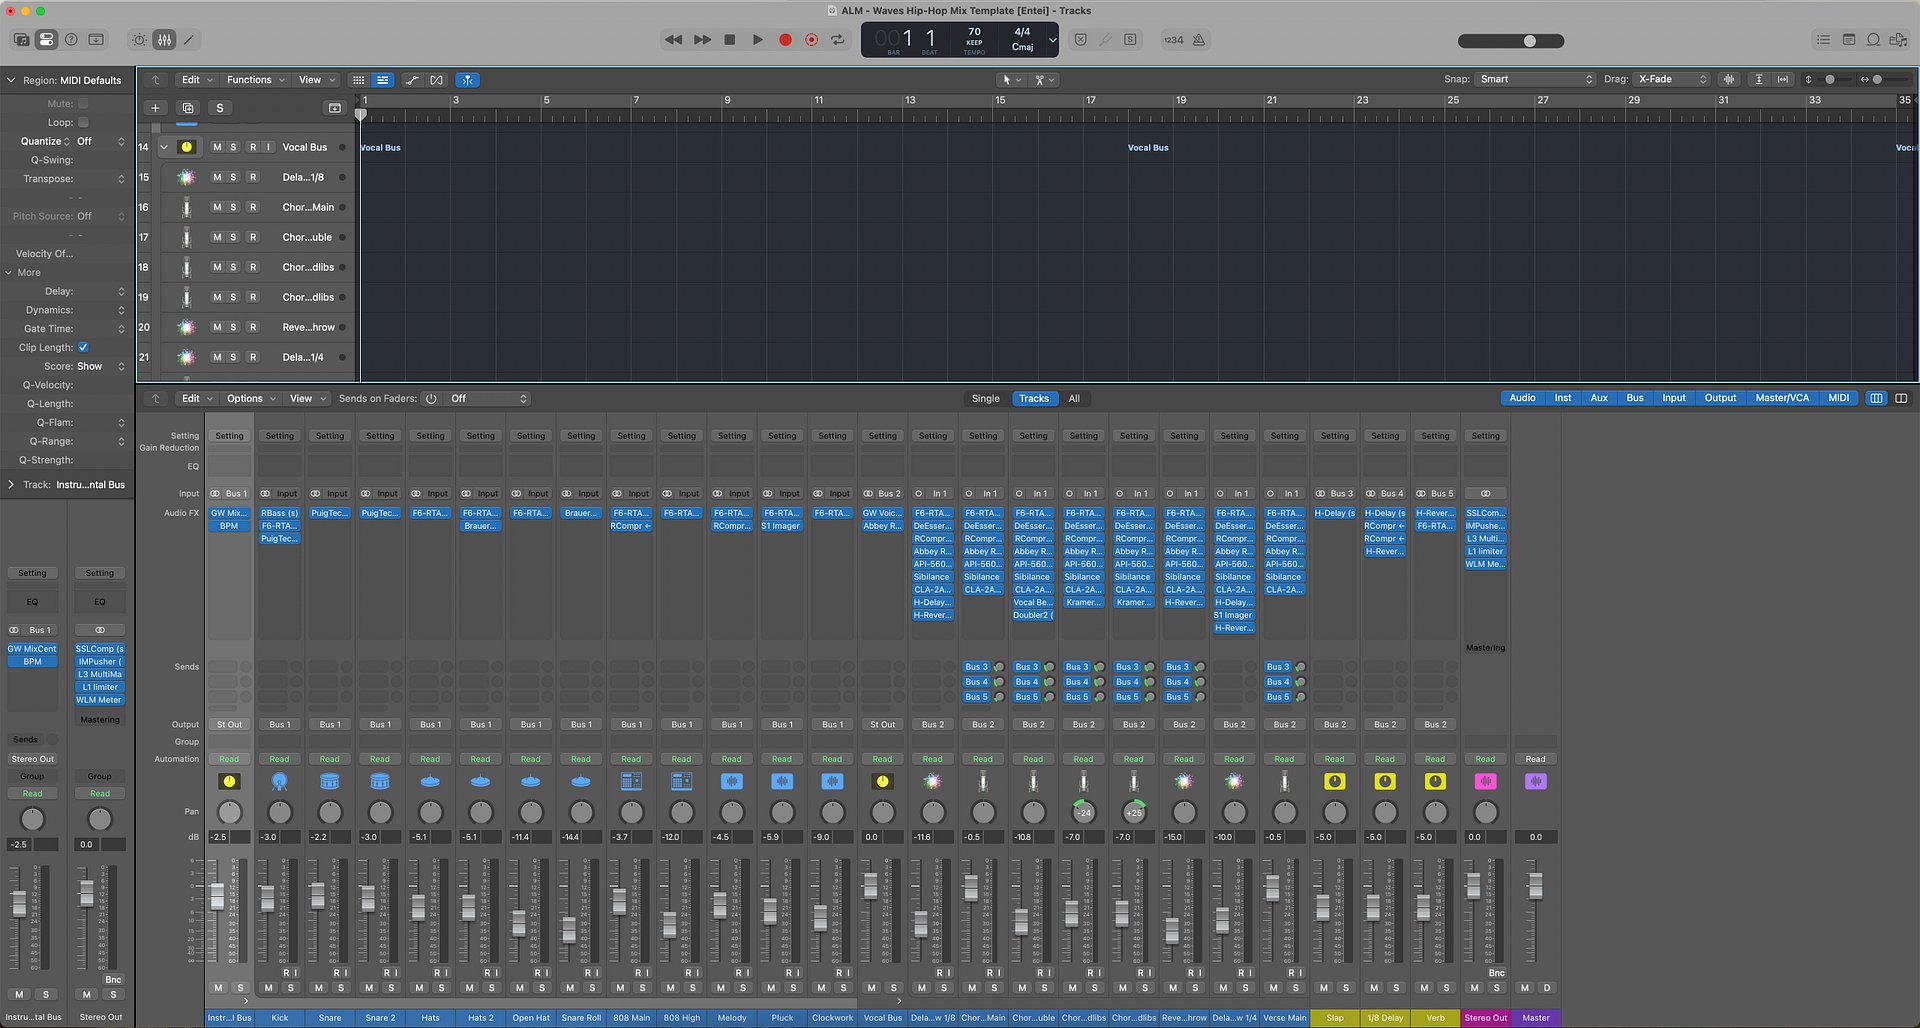Switch the mixer to All view
The width and height of the screenshot is (1920, 1028).
(1074, 398)
